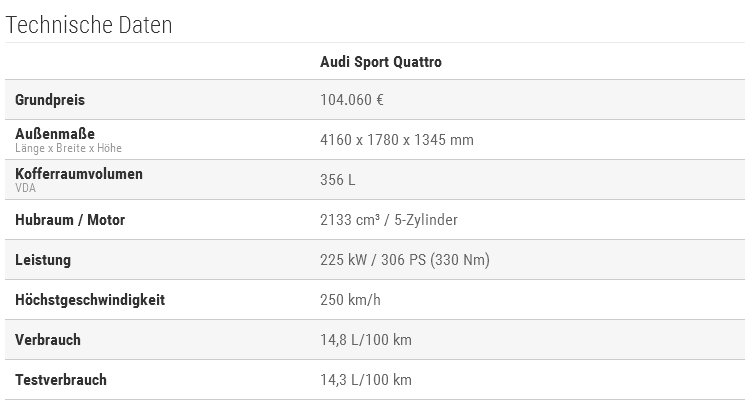Click the 250 km/h top speed value
Screen dimensions: 756x408
tap(350, 300)
